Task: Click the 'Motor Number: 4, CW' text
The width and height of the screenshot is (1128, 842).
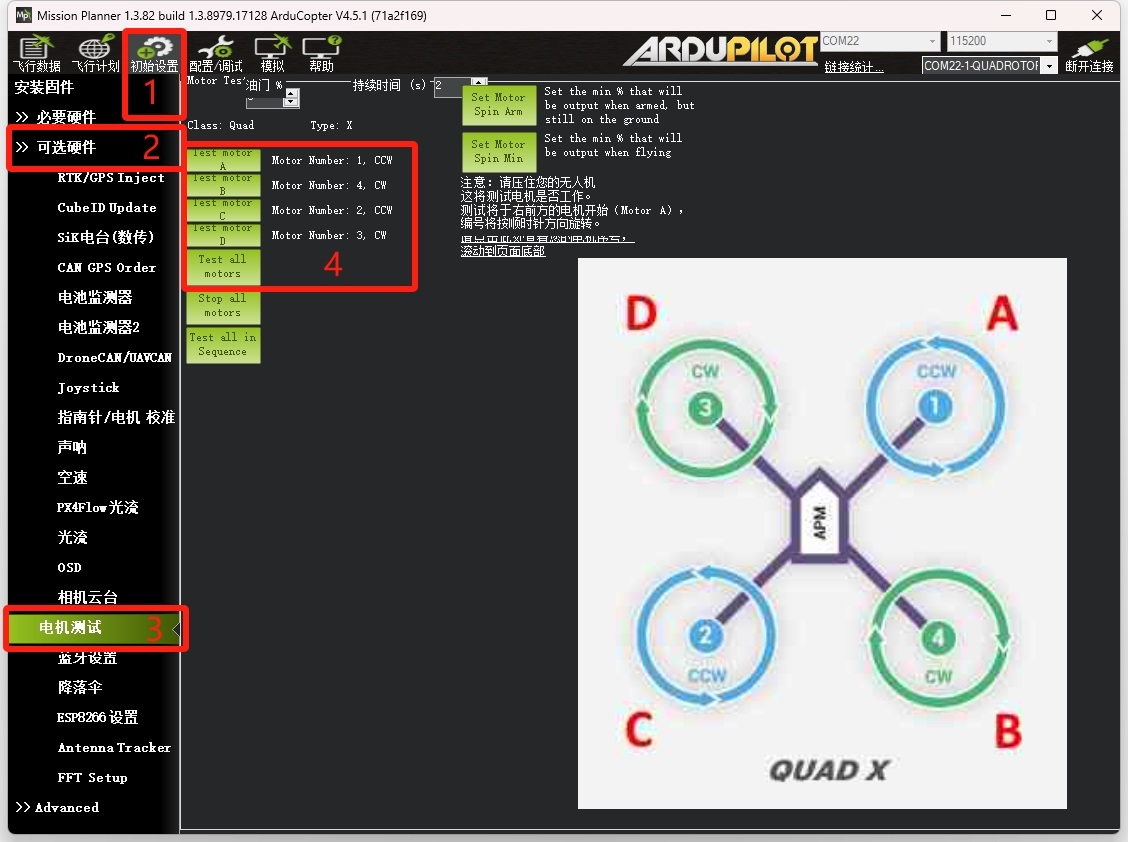Action: pos(329,186)
